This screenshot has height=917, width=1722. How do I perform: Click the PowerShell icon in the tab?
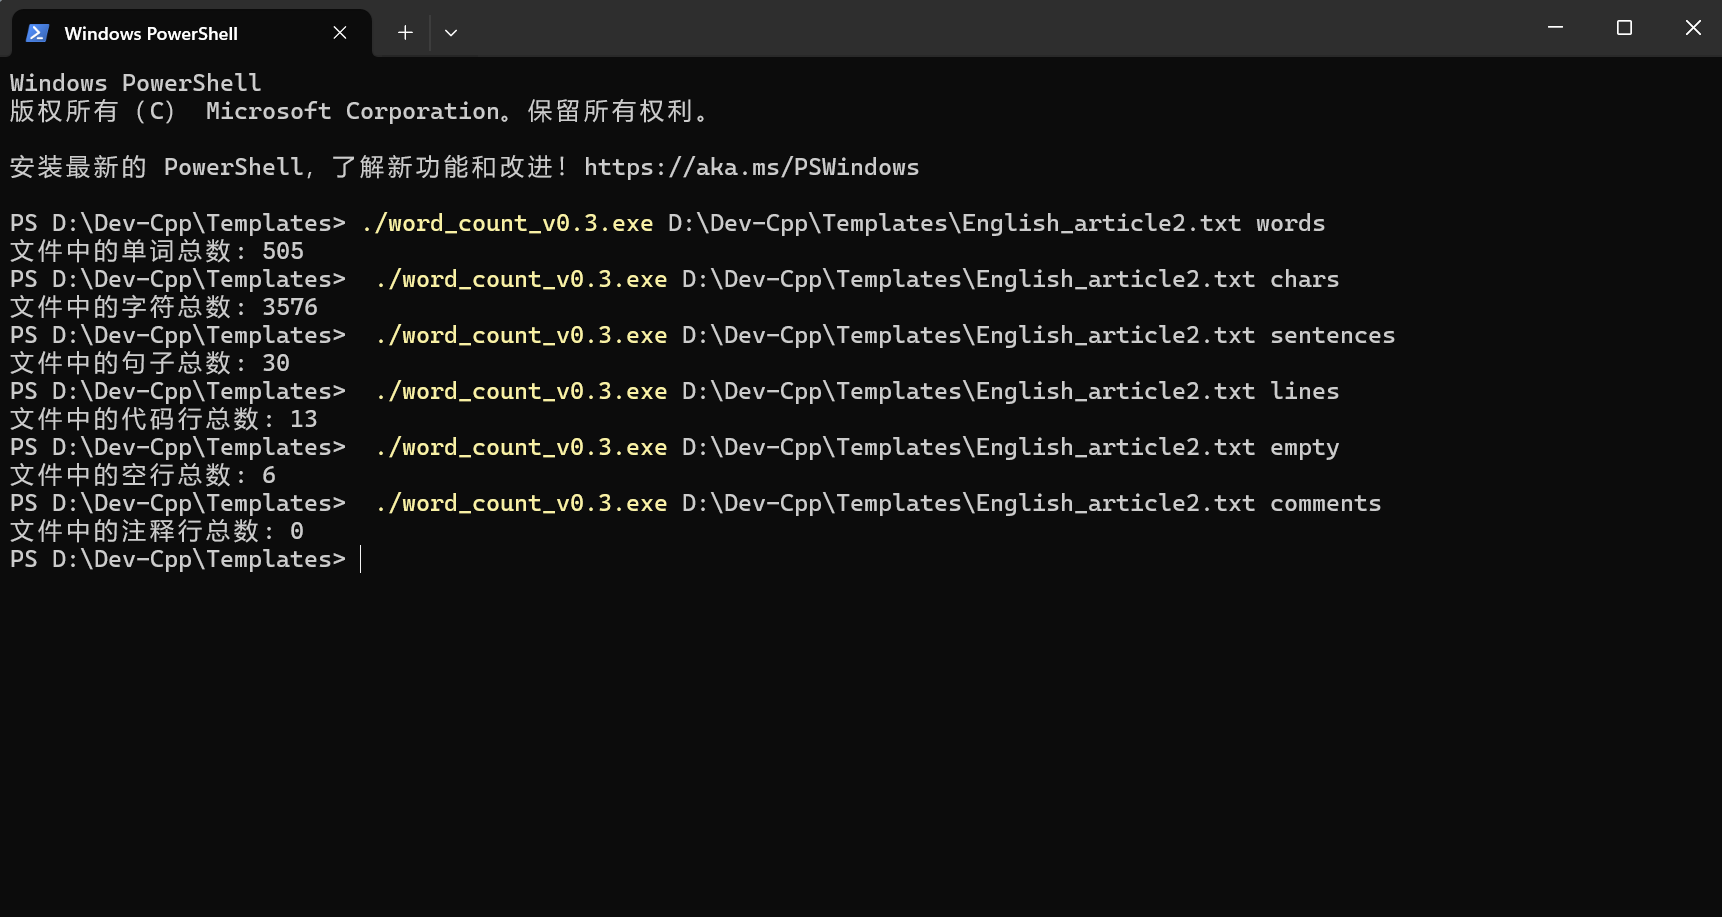(x=38, y=33)
